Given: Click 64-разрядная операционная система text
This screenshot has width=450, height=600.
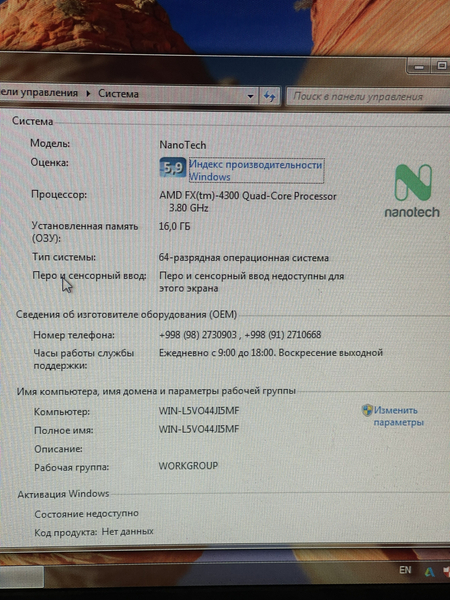Looking at the screenshot, I should pyautogui.click(x=243, y=258).
